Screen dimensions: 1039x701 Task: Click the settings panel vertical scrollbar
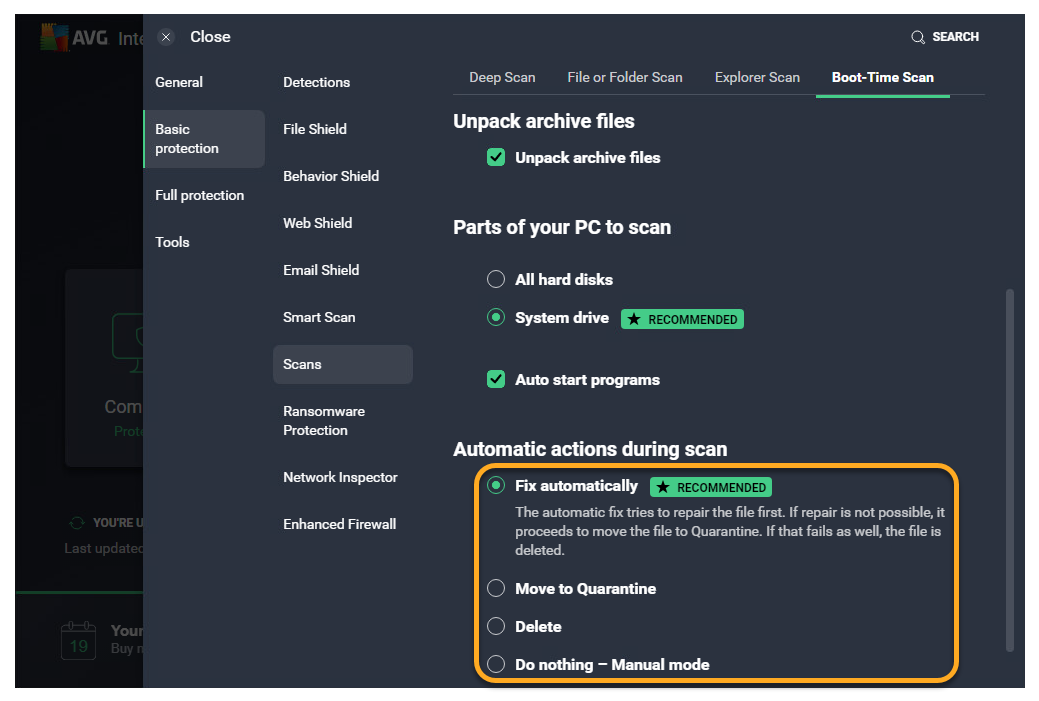tap(1009, 470)
